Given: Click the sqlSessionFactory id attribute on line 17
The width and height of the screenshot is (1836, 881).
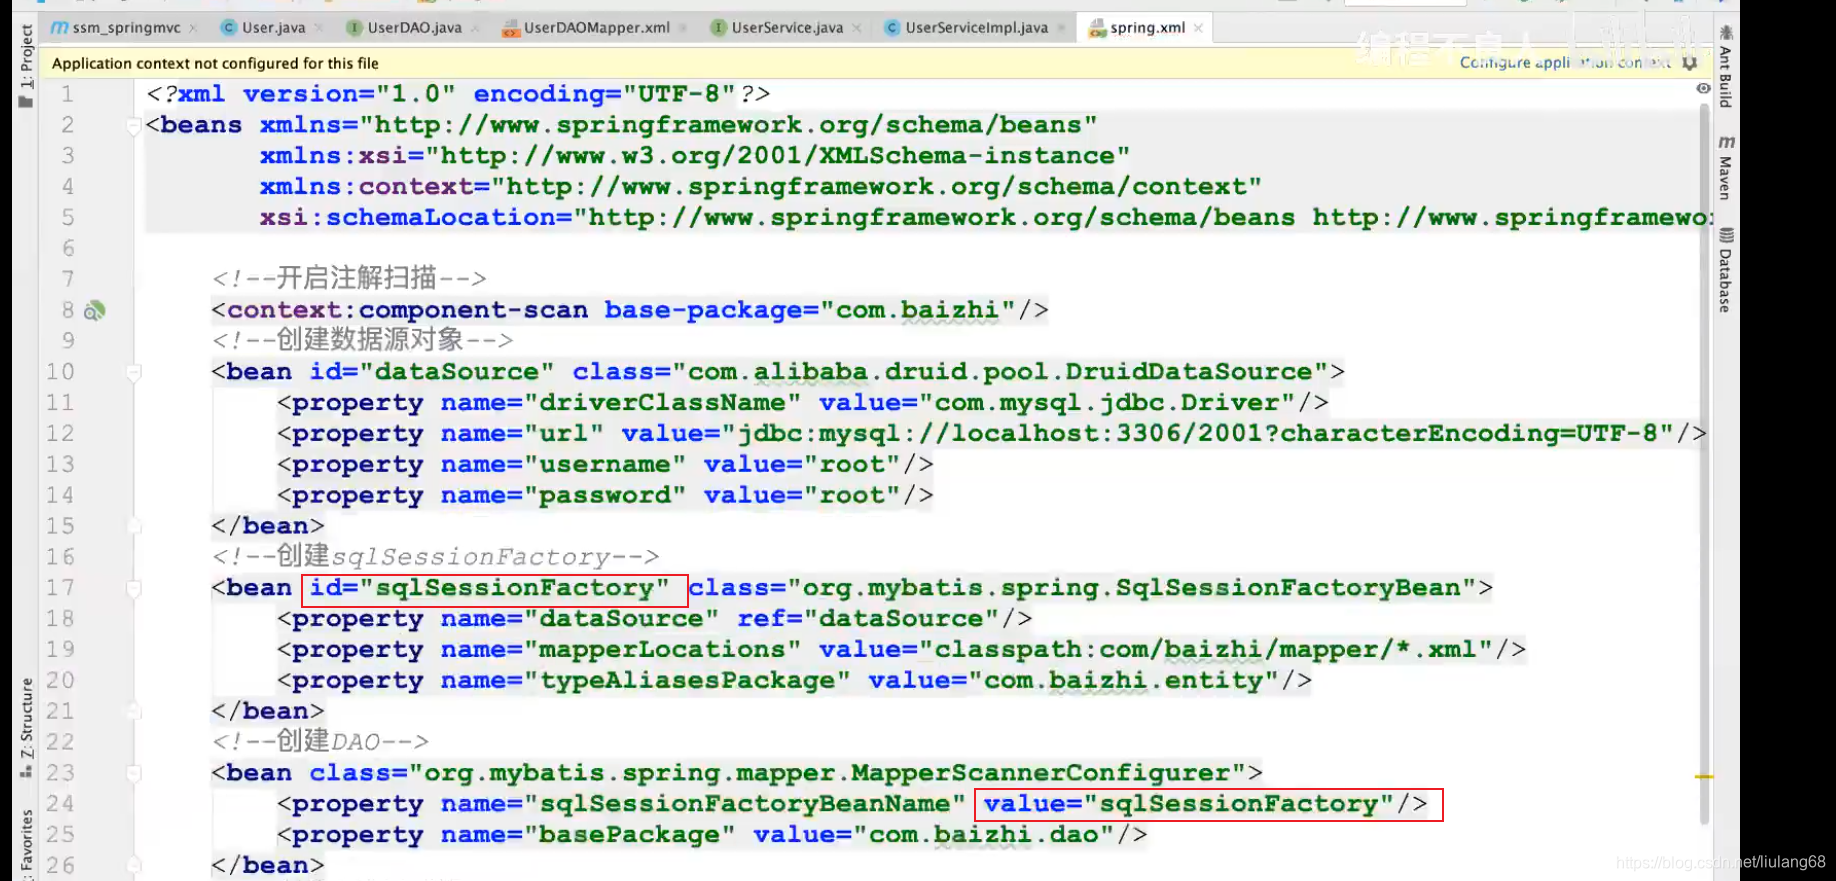Looking at the screenshot, I should (x=489, y=588).
